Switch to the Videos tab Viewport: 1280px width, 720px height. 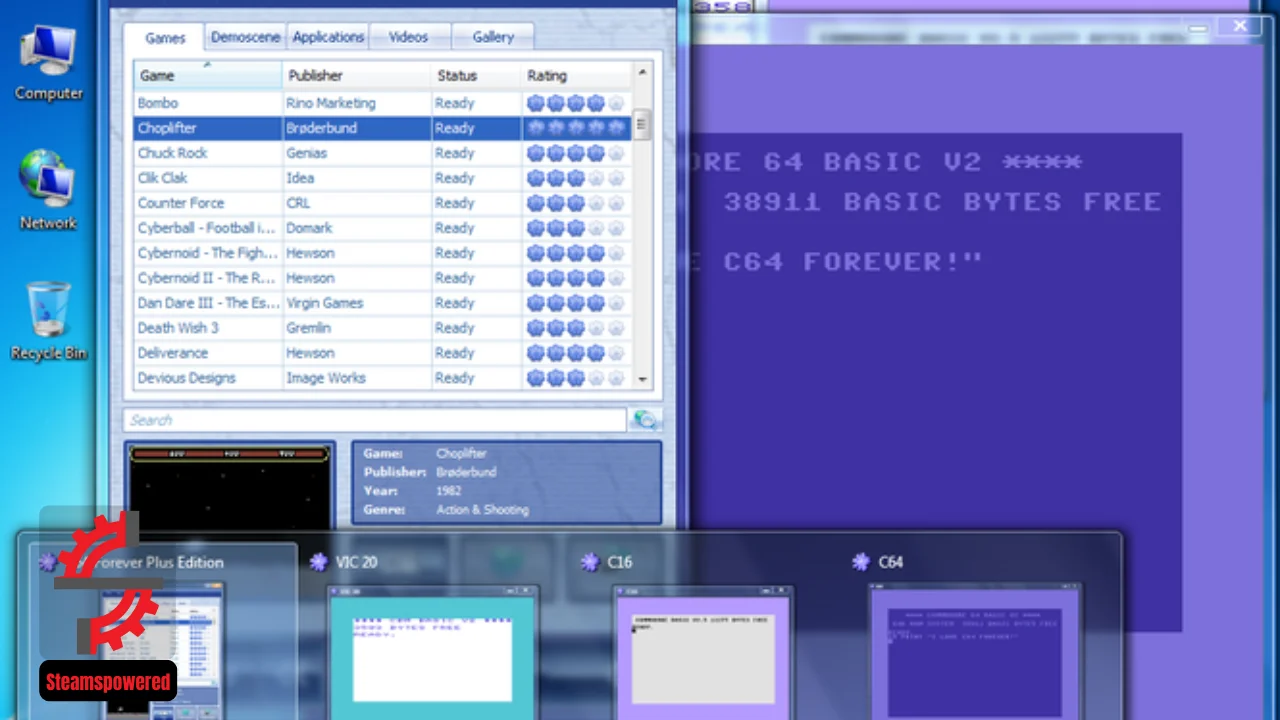(409, 37)
